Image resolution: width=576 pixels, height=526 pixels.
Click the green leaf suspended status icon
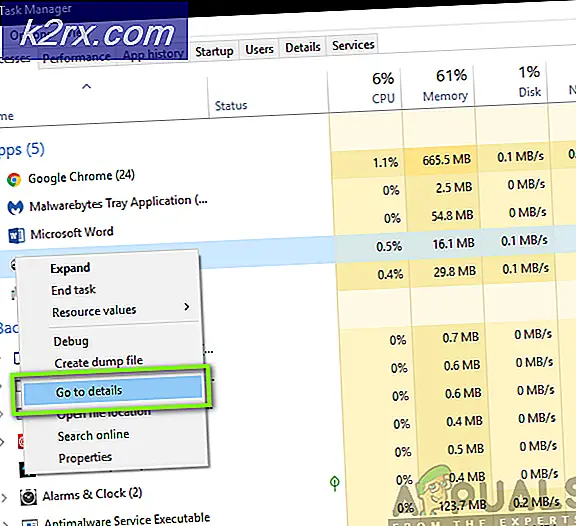[x=335, y=483]
